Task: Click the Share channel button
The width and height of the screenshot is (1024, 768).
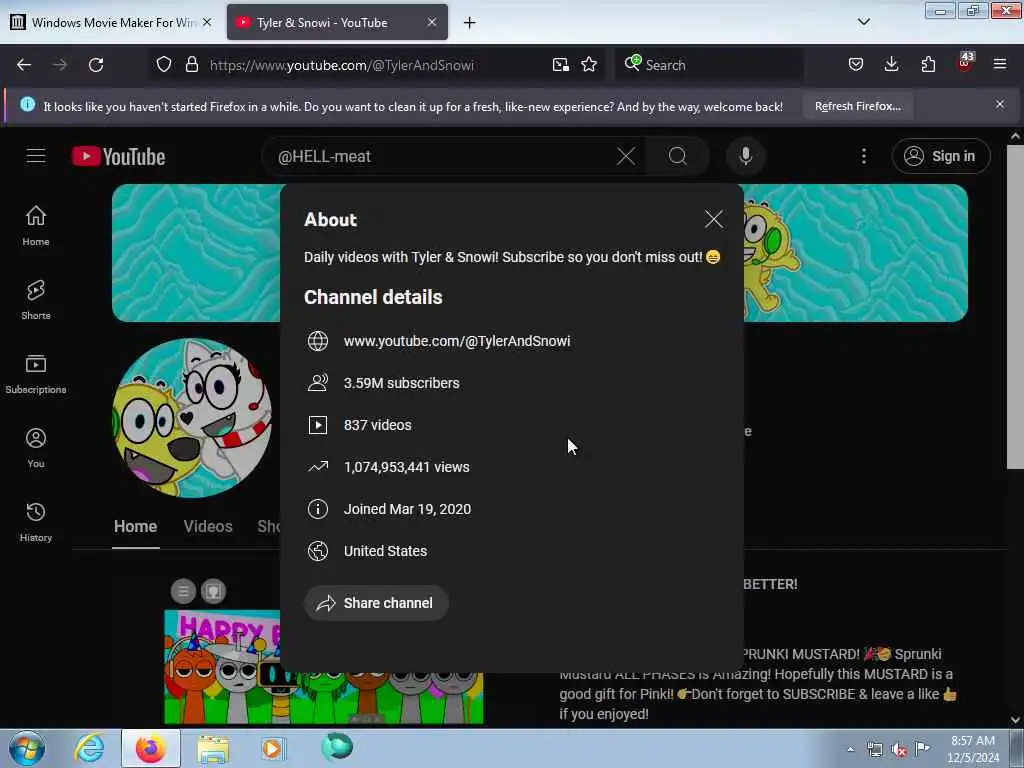Action: point(376,603)
